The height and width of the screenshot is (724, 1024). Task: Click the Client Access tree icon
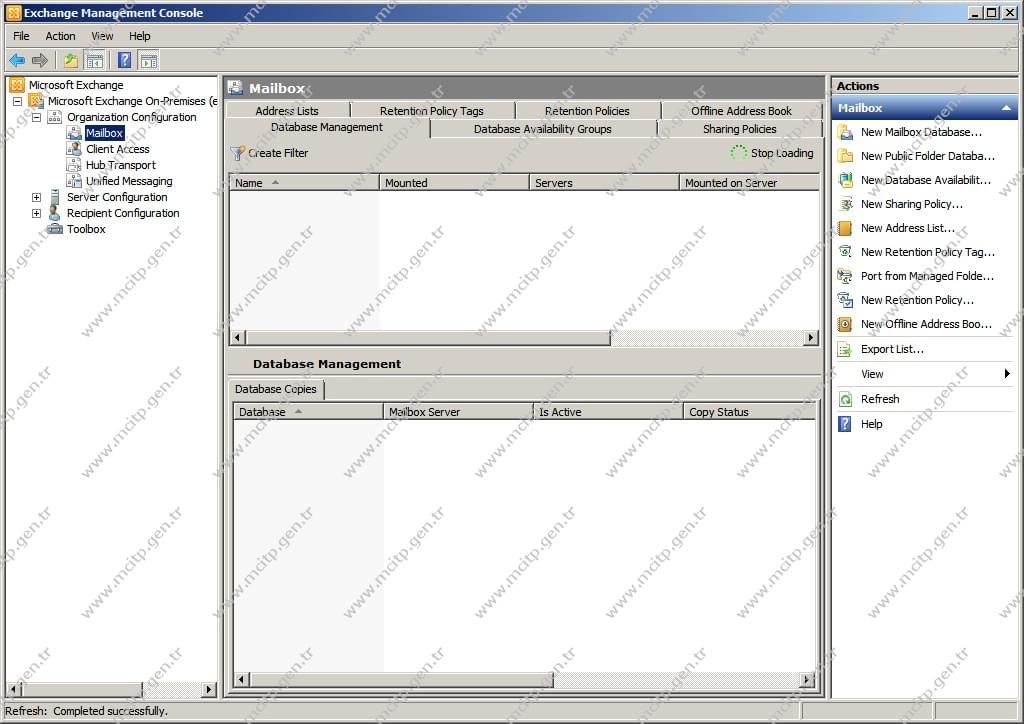coord(74,149)
